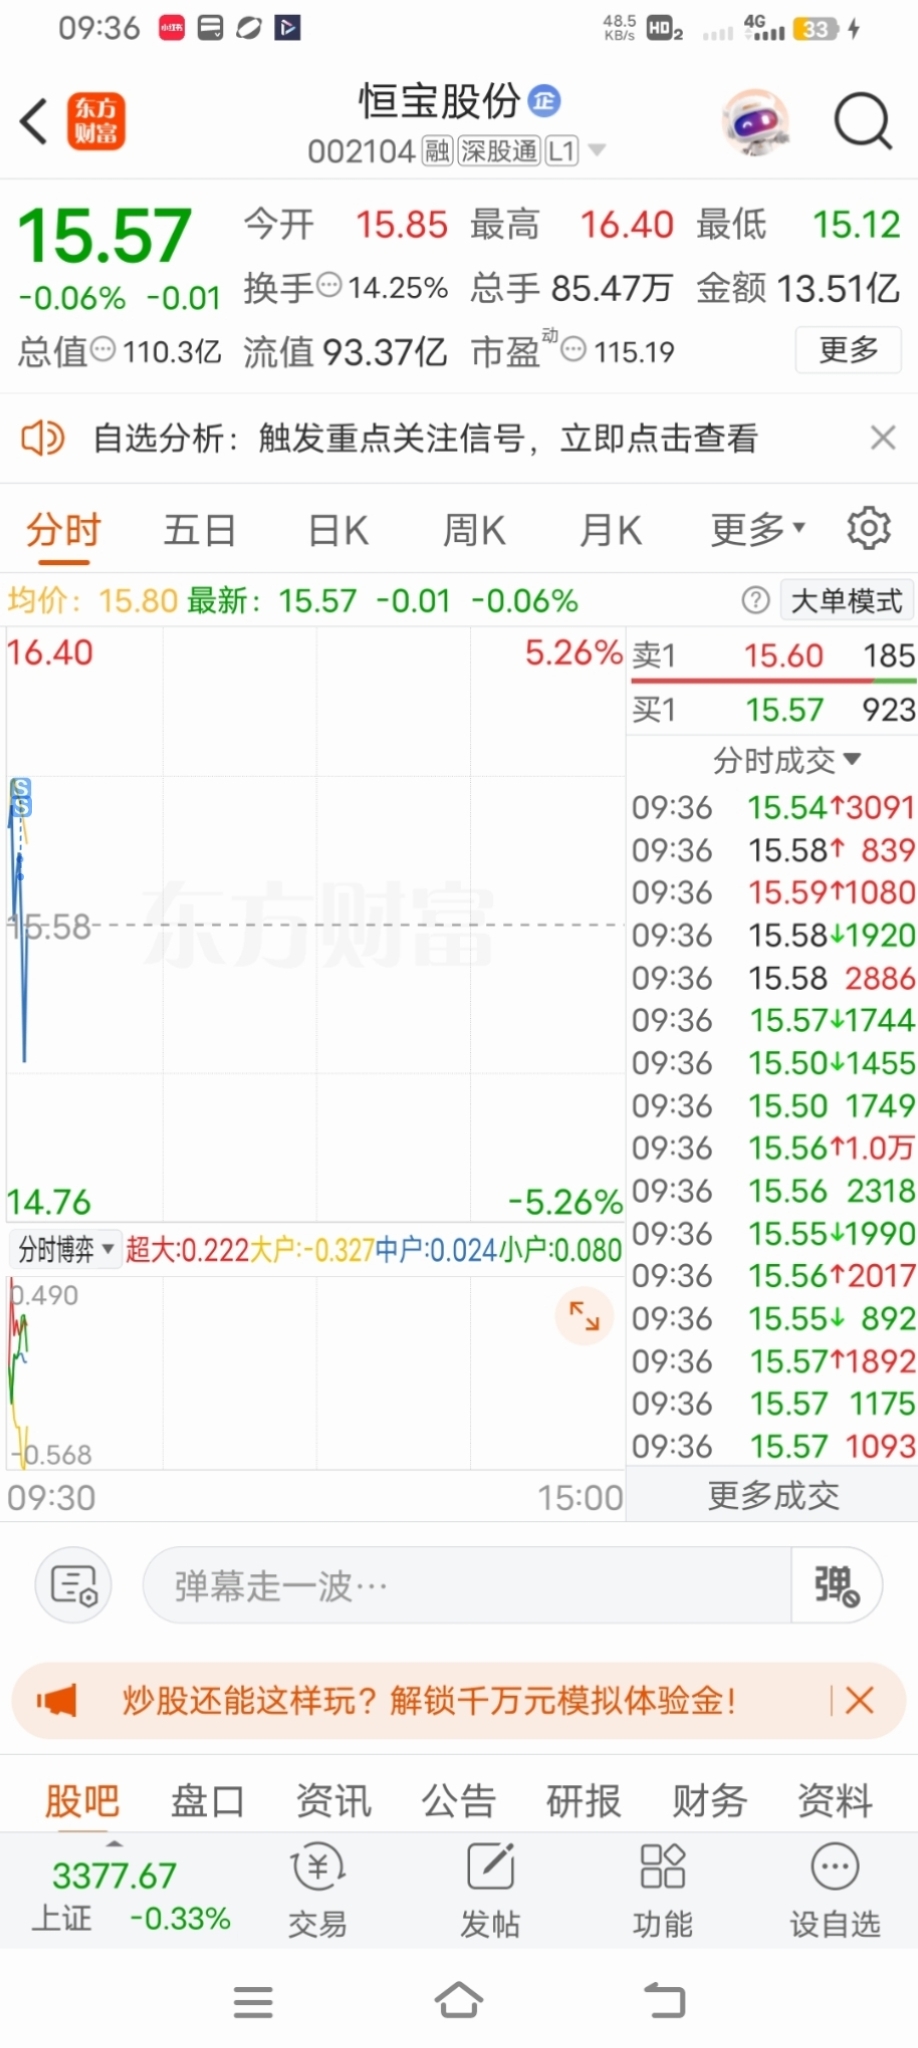This screenshot has height=2048, width=918.
Task: Expand the 分时博弈 indicator dropdown
Action: (65, 1249)
